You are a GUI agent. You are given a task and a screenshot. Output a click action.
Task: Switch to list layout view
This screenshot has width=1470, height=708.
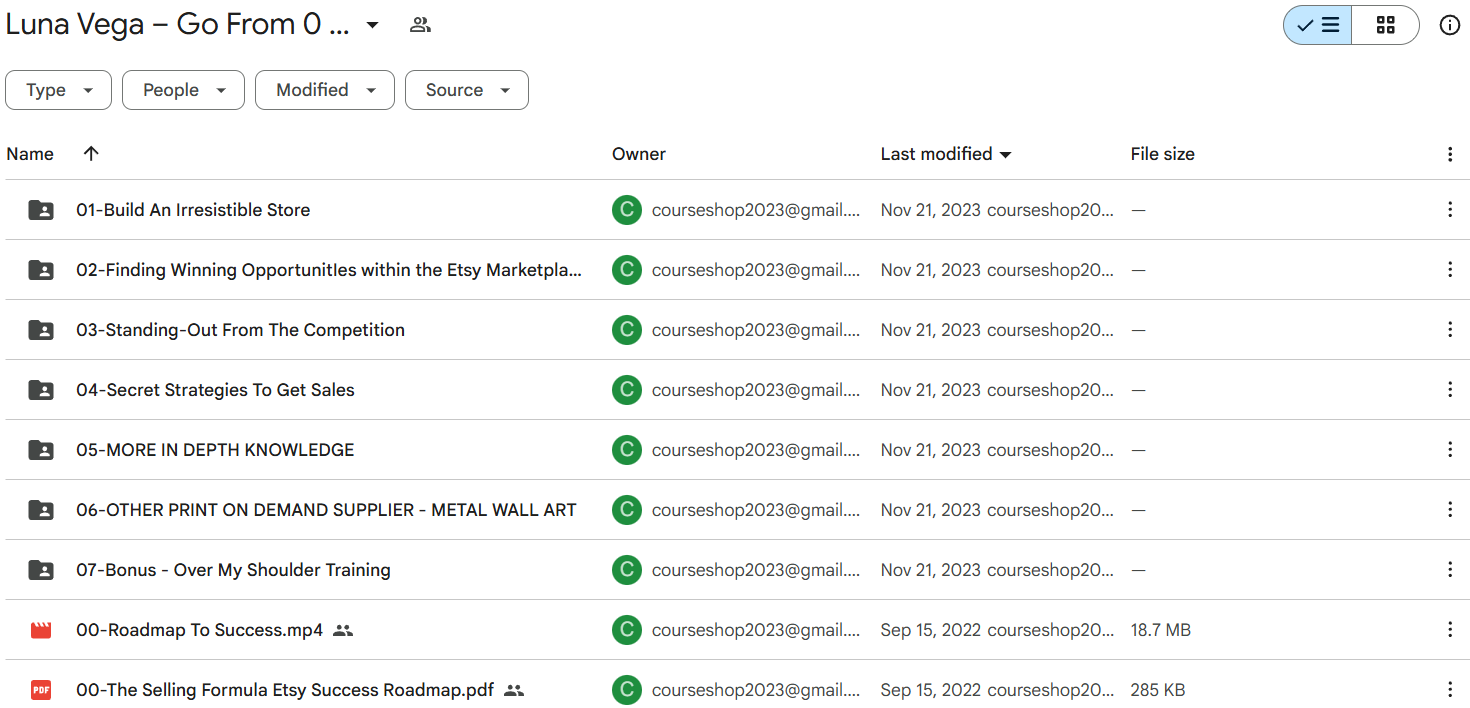1317,26
